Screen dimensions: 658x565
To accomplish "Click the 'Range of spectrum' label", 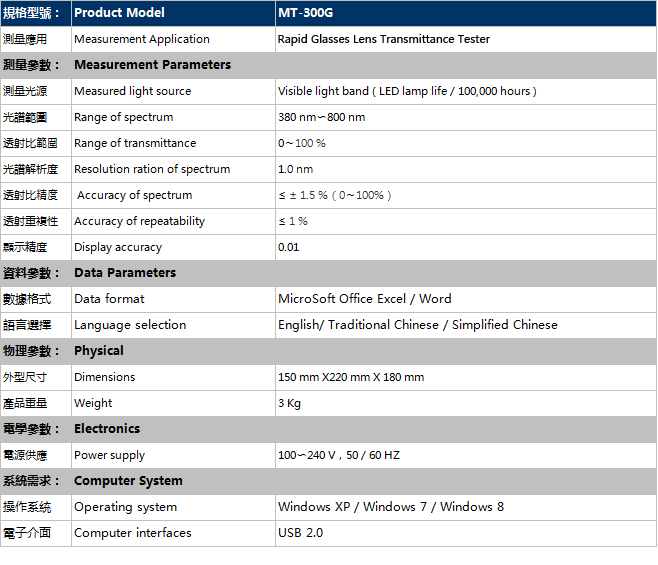I will [x=124, y=117].
